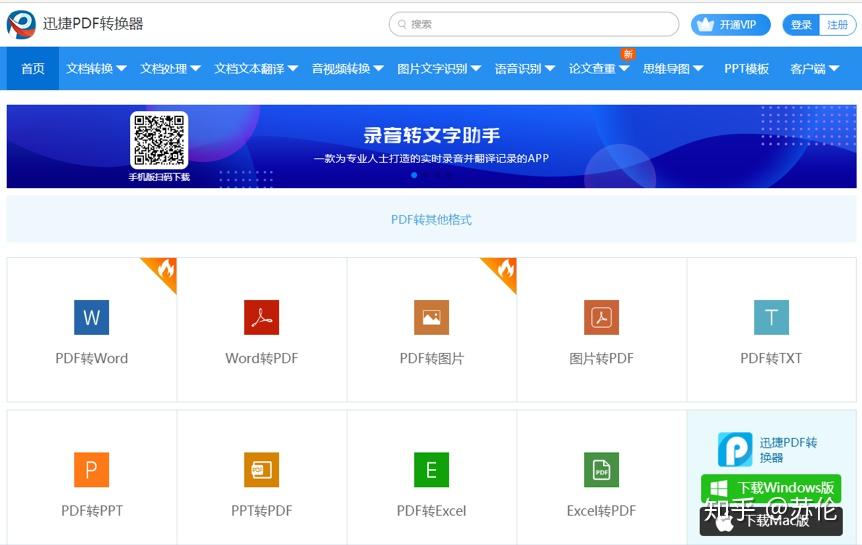Click the Windows logo in download button
Screen dimensions: 862x545
point(719,488)
